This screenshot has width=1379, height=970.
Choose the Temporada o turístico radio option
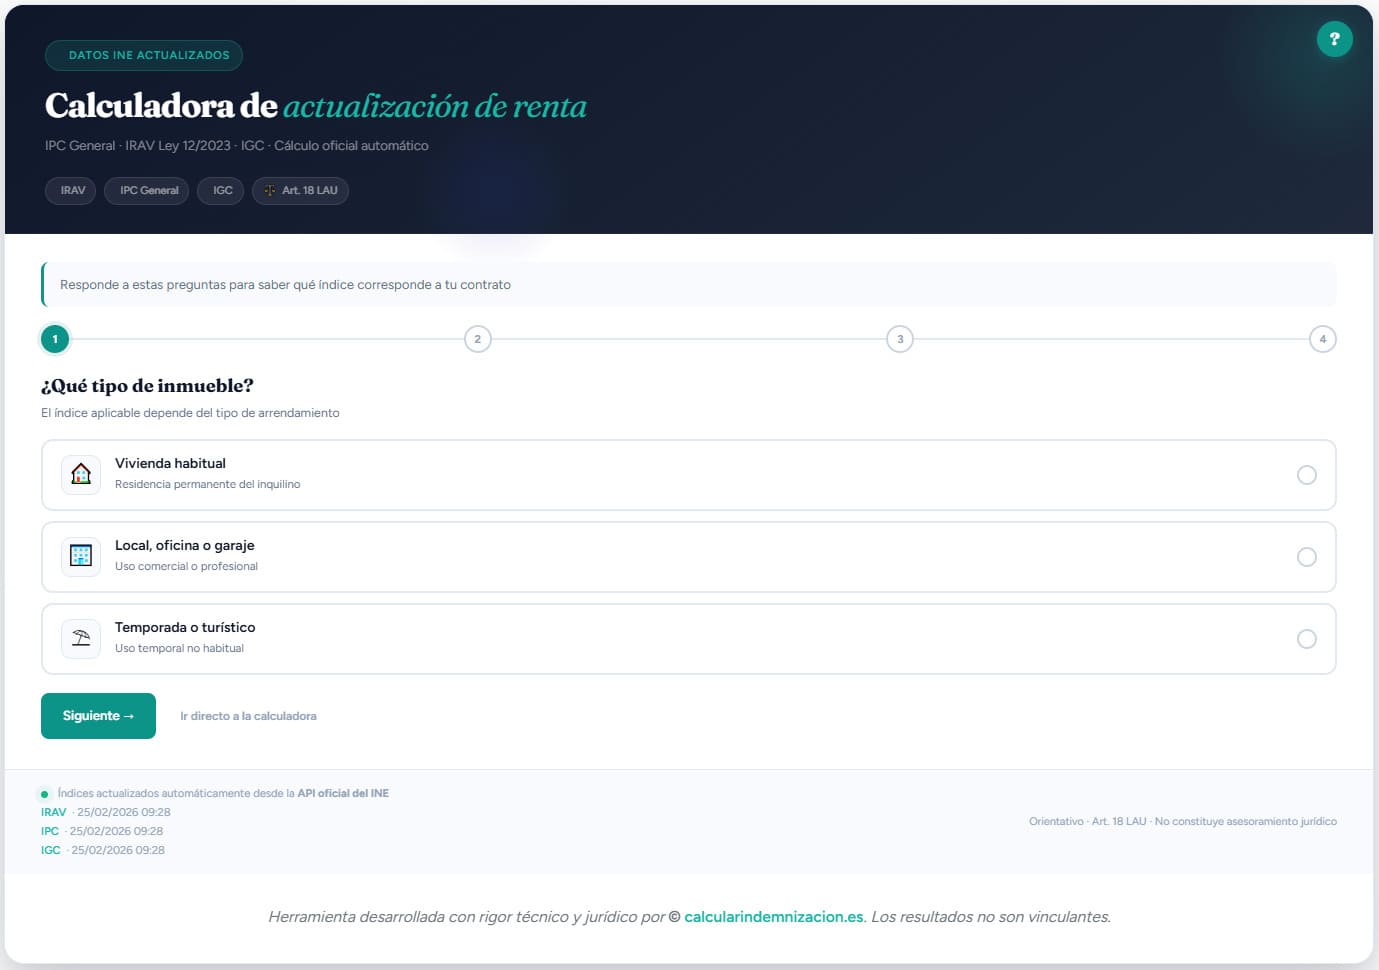click(x=1306, y=639)
